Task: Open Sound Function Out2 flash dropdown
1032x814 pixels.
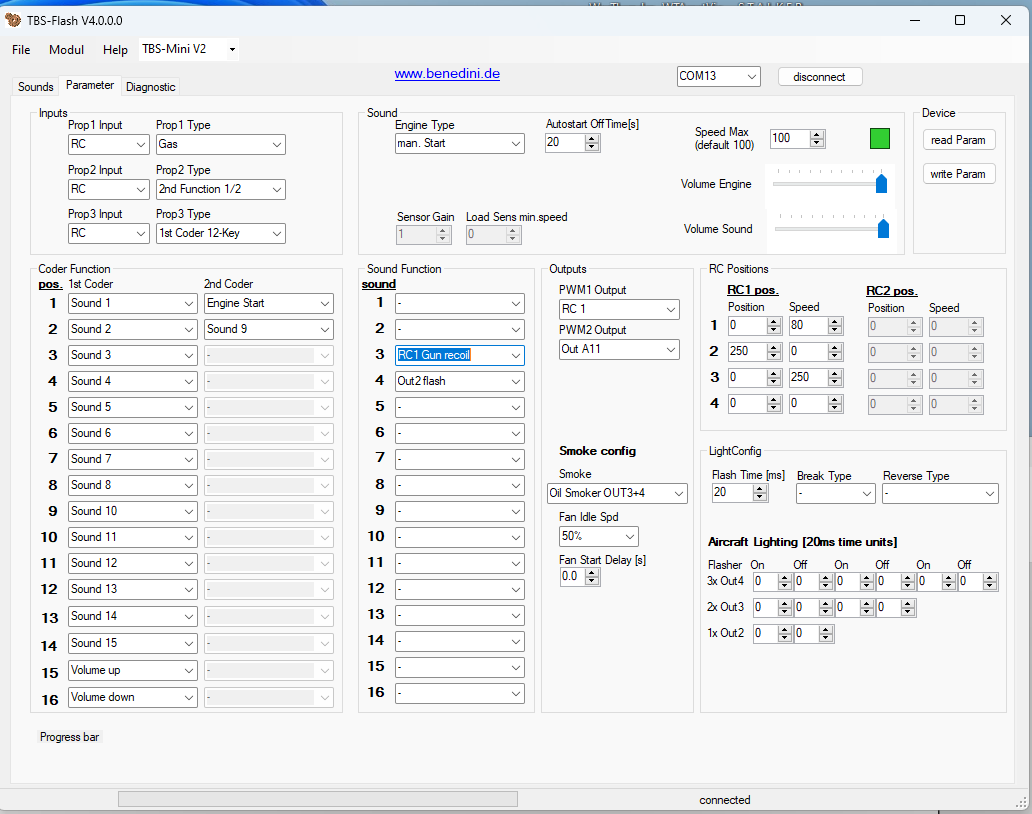Action: click(459, 382)
